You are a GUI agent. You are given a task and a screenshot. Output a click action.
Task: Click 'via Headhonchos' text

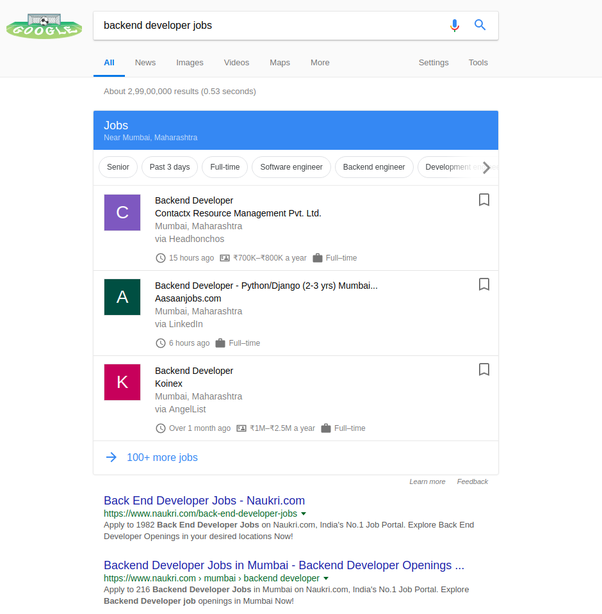coord(190,239)
